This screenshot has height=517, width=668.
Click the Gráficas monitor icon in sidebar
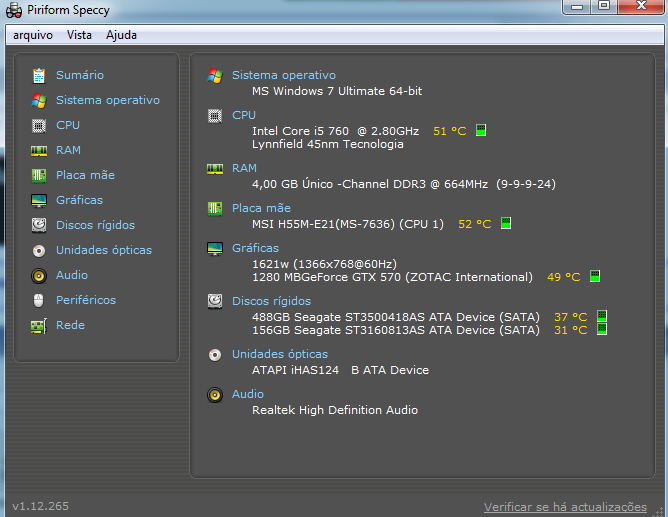coord(39,200)
